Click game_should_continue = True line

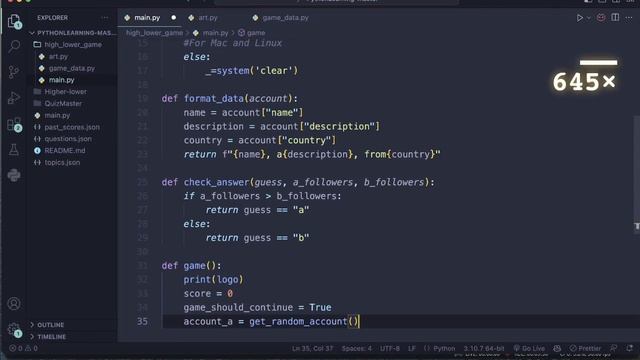click(257, 307)
